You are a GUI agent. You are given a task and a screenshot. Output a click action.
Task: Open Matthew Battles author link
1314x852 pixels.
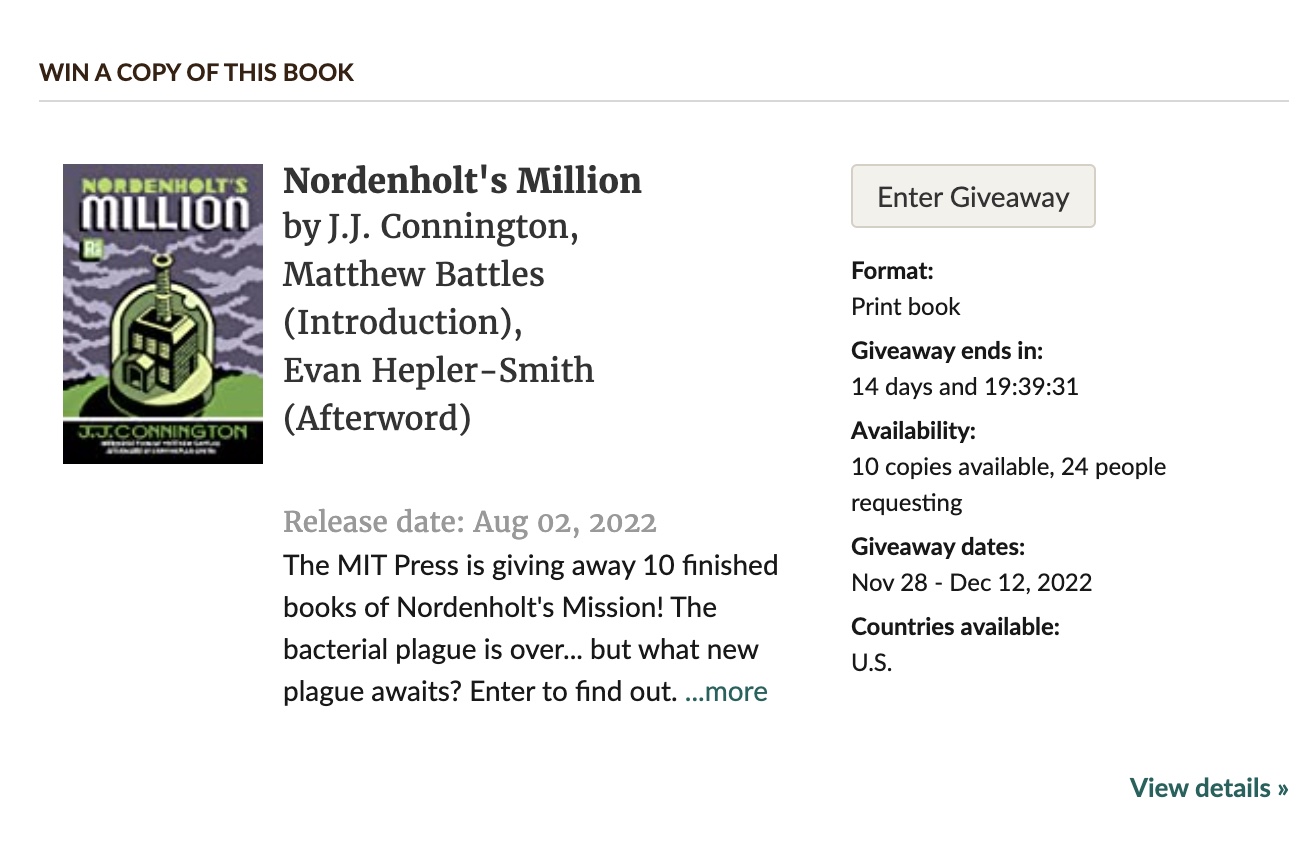pyautogui.click(x=414, y=274)
